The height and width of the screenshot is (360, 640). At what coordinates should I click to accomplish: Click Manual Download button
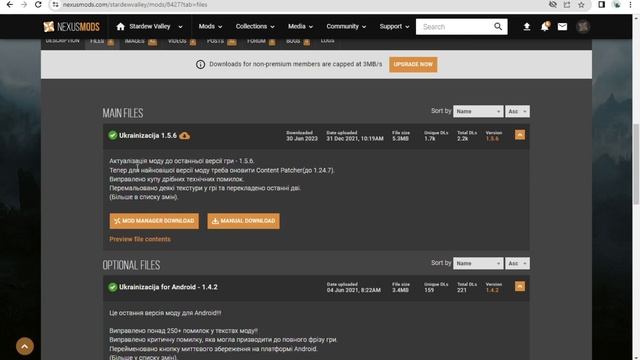click(x=244, y=221)
